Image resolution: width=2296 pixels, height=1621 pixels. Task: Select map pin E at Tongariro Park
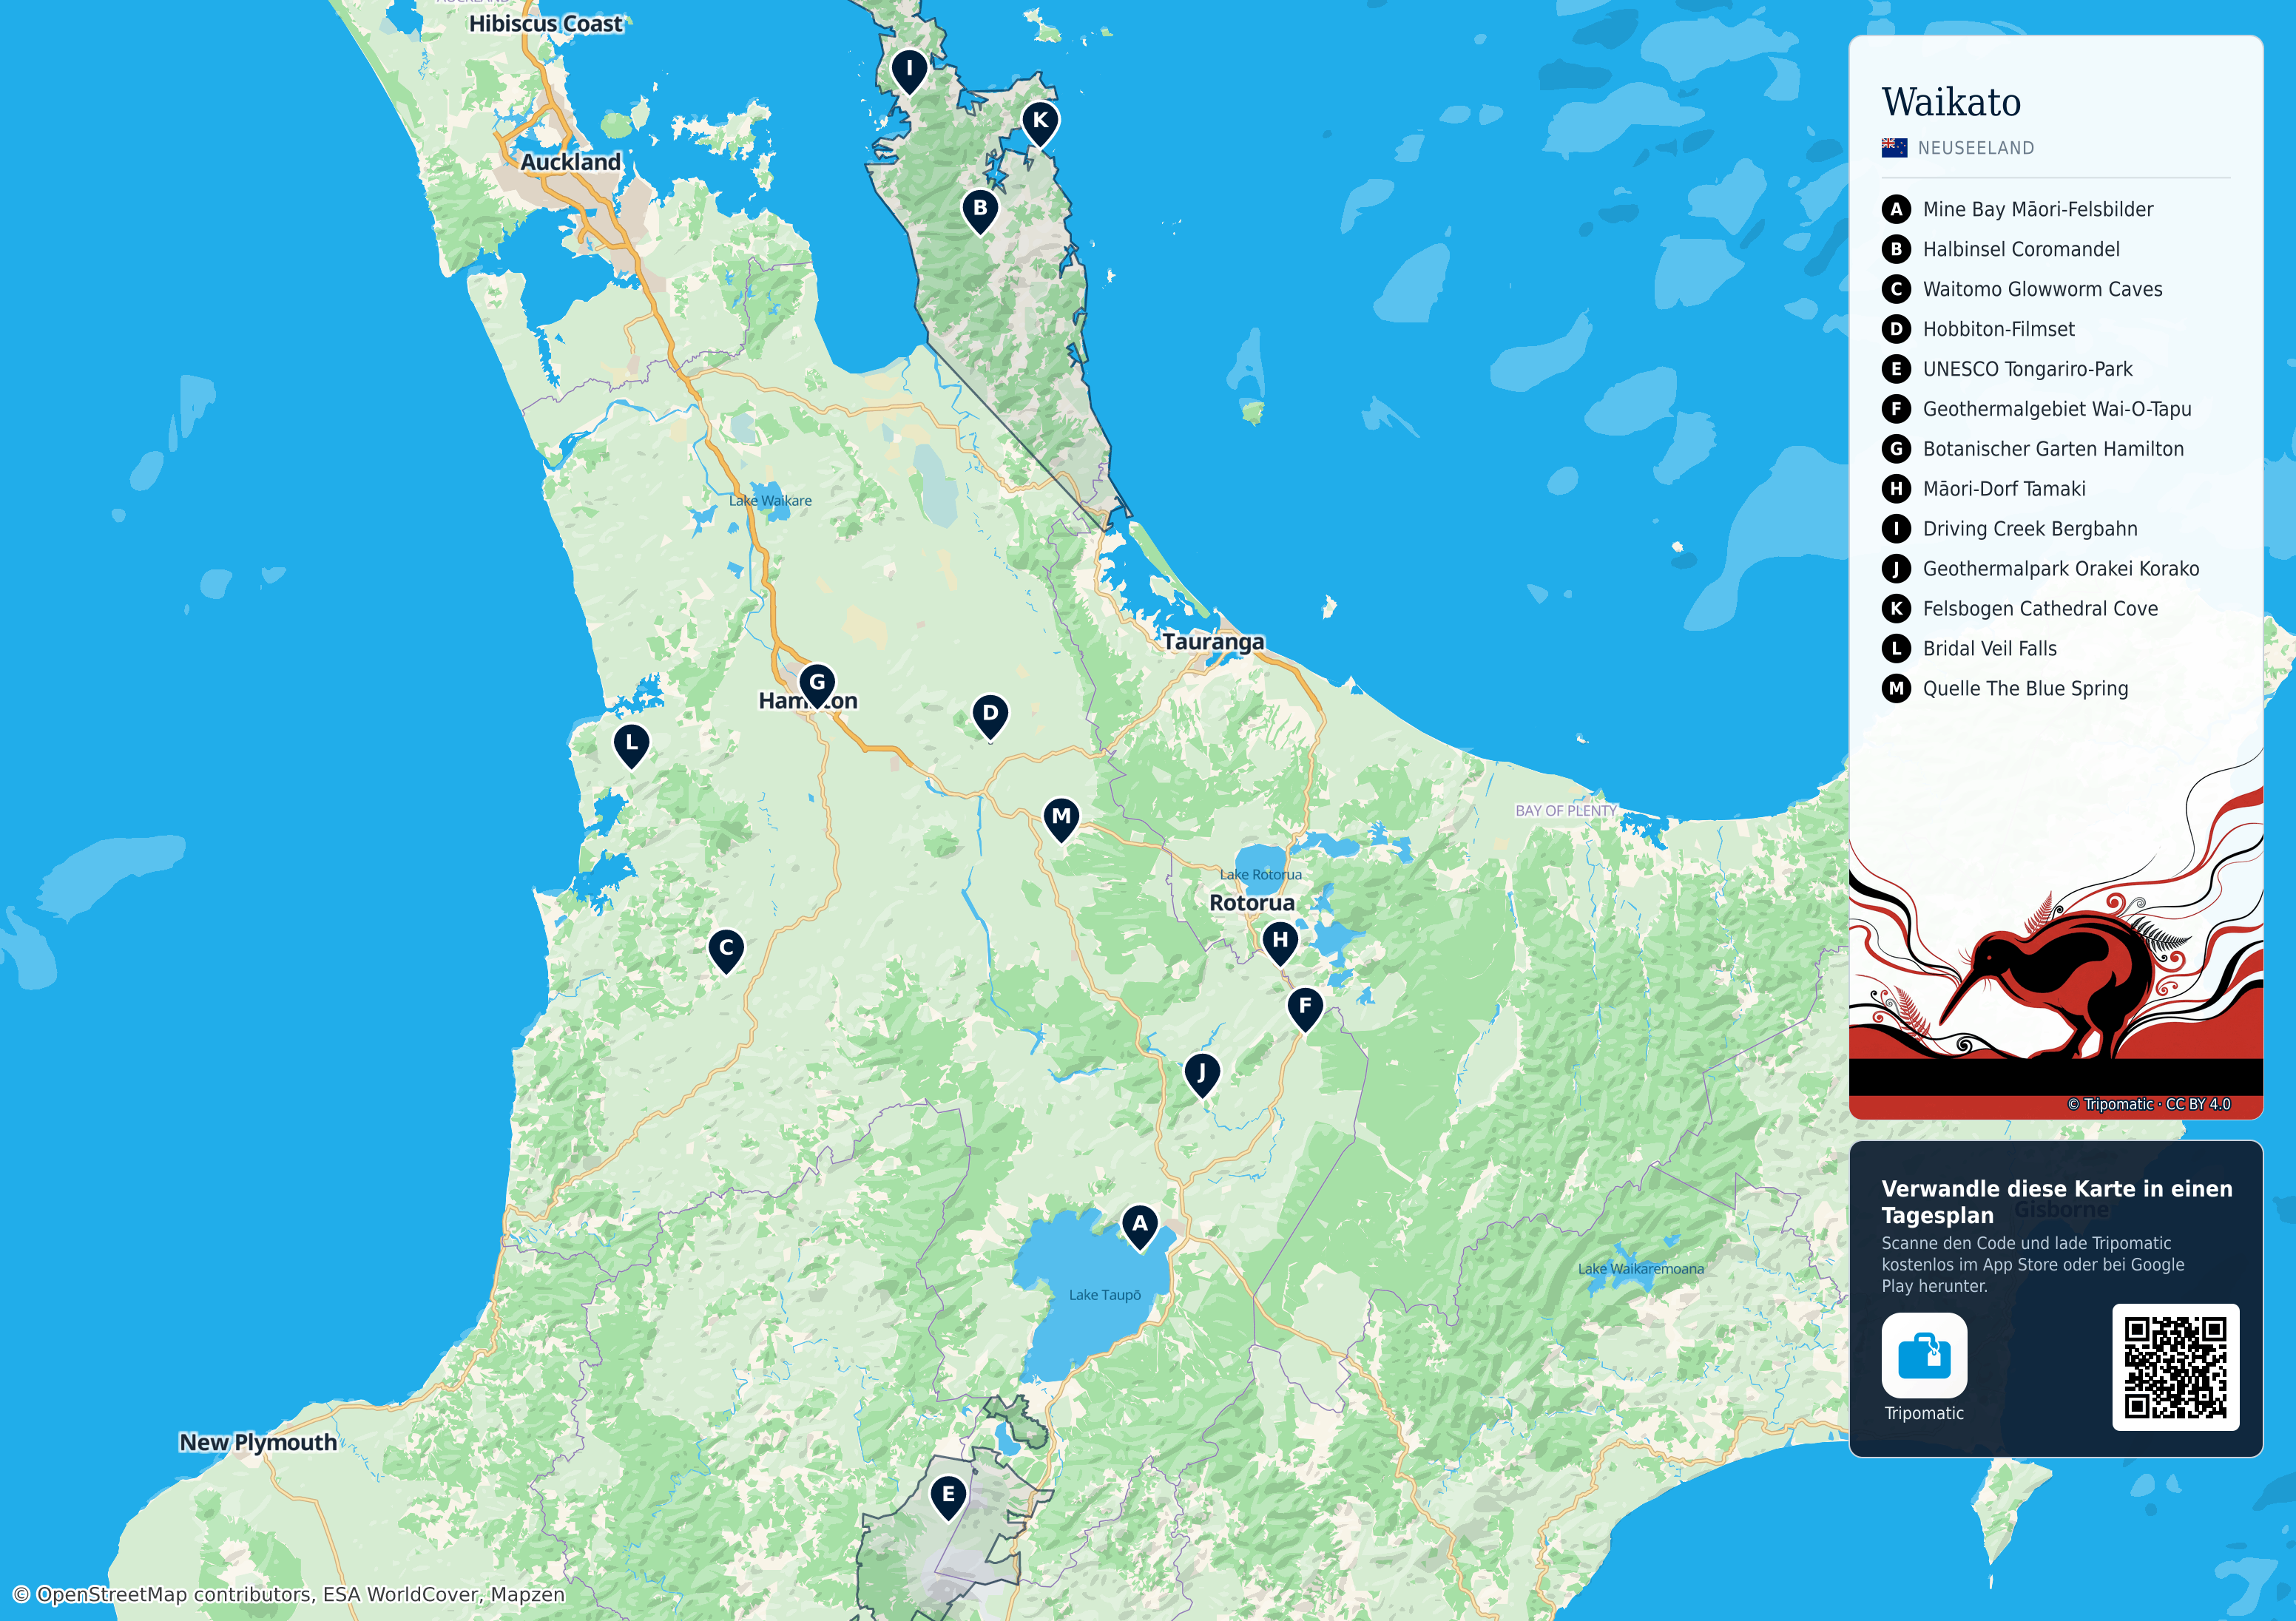coord(948,1498)
